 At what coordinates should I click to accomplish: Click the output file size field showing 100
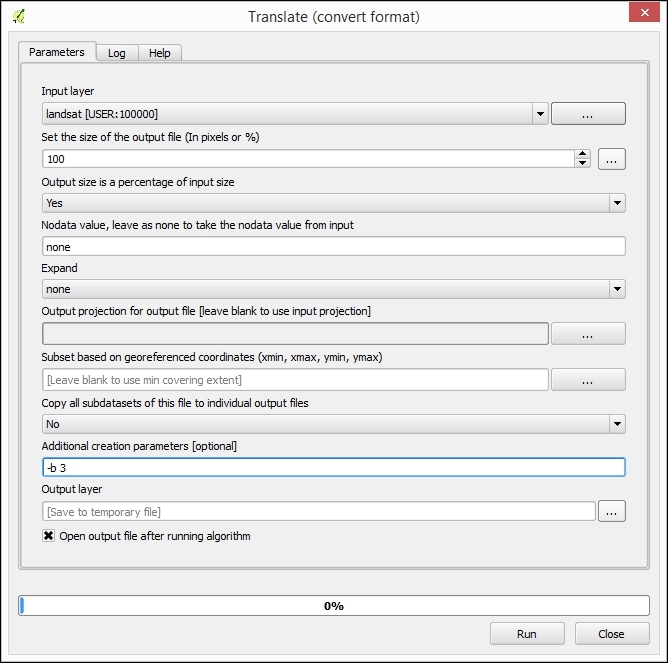tap(308, 159)
